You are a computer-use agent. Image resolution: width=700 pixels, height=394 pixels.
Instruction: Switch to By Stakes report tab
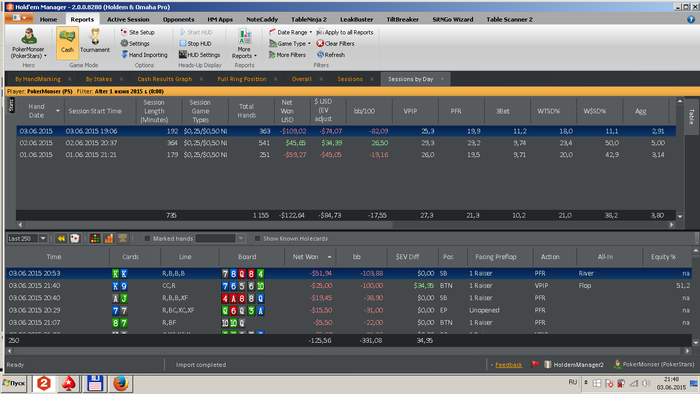99,79
